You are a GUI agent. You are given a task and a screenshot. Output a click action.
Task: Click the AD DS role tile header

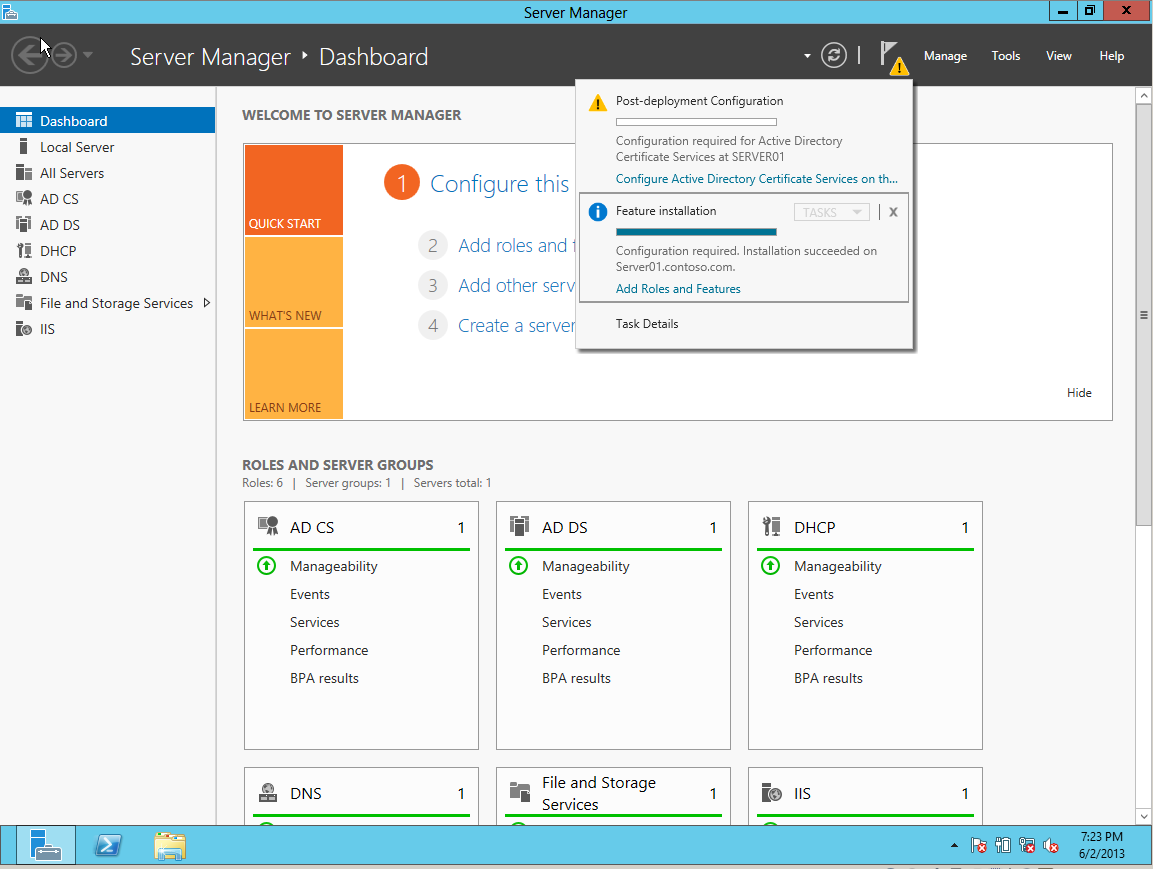(613, 527)
